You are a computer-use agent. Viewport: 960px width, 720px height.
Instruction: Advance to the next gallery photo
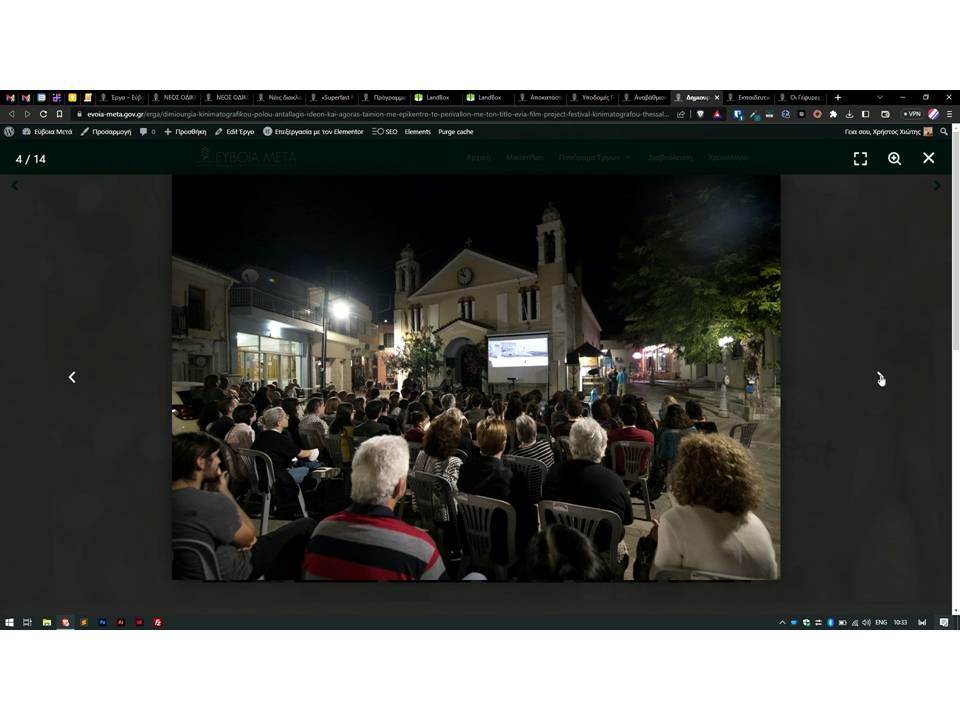880,377
